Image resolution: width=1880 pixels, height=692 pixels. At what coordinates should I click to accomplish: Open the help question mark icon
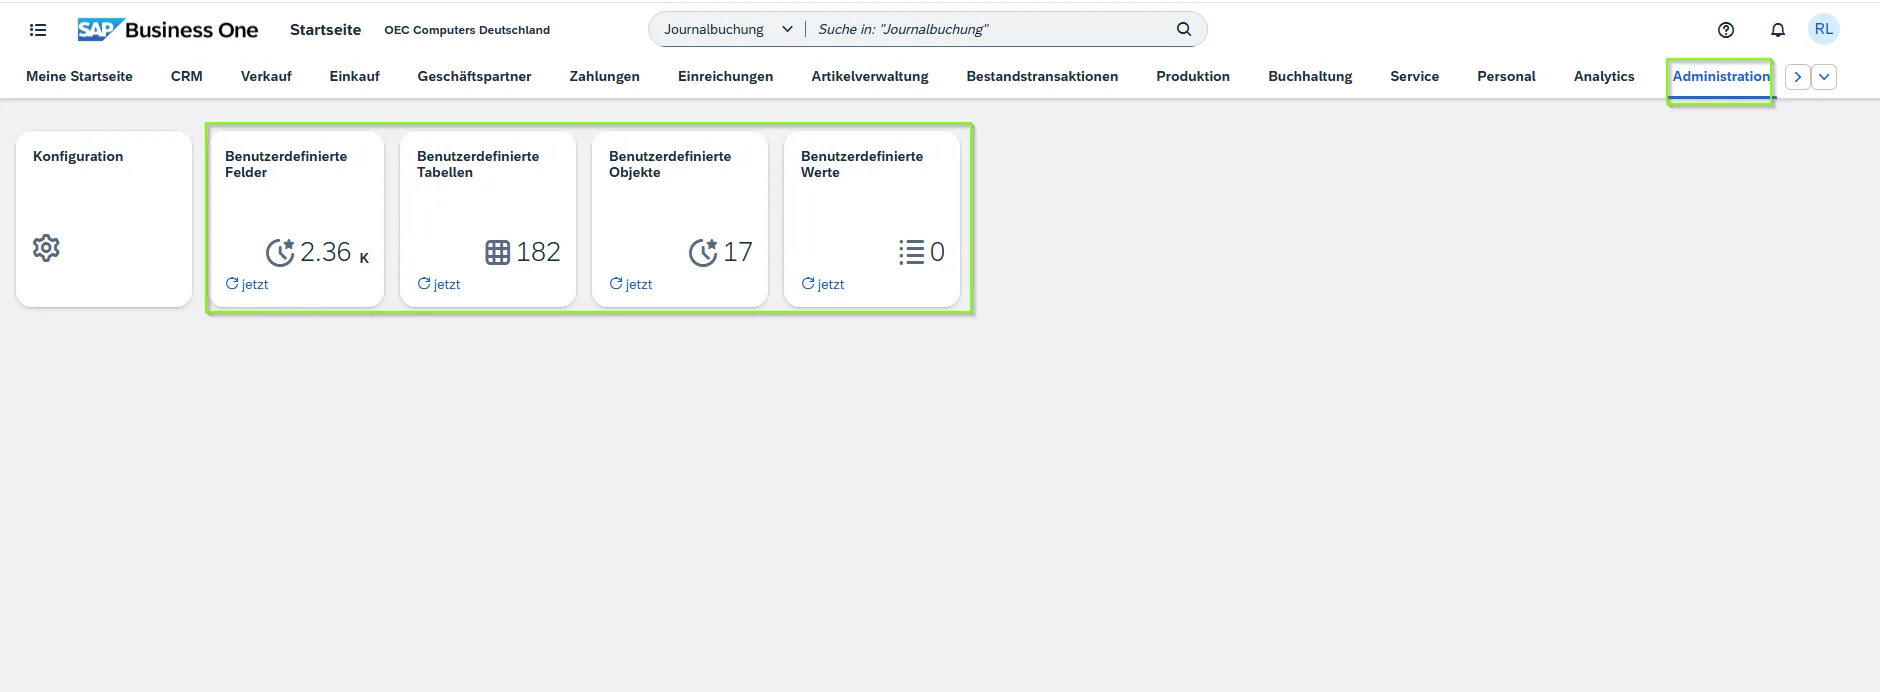click(1726, 30)
